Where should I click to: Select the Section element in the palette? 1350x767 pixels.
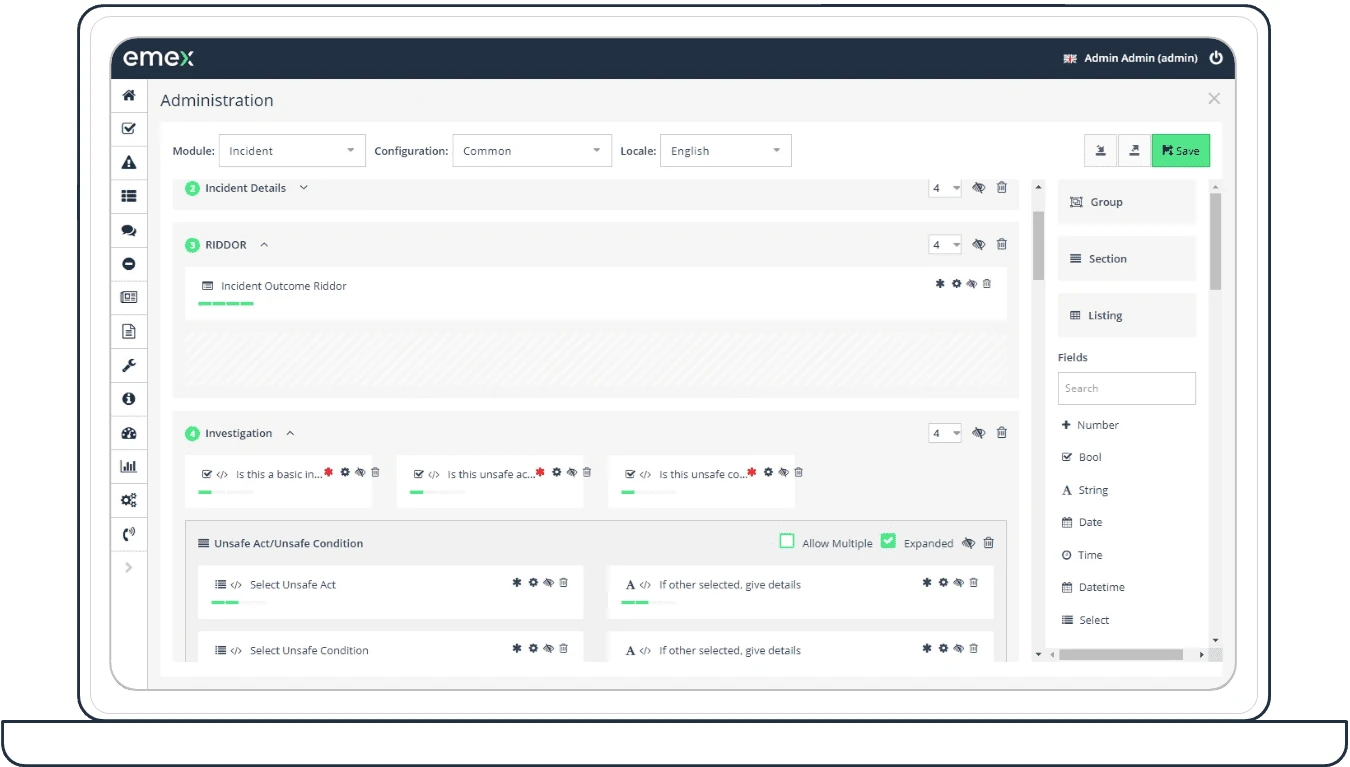coord(1127,259)
